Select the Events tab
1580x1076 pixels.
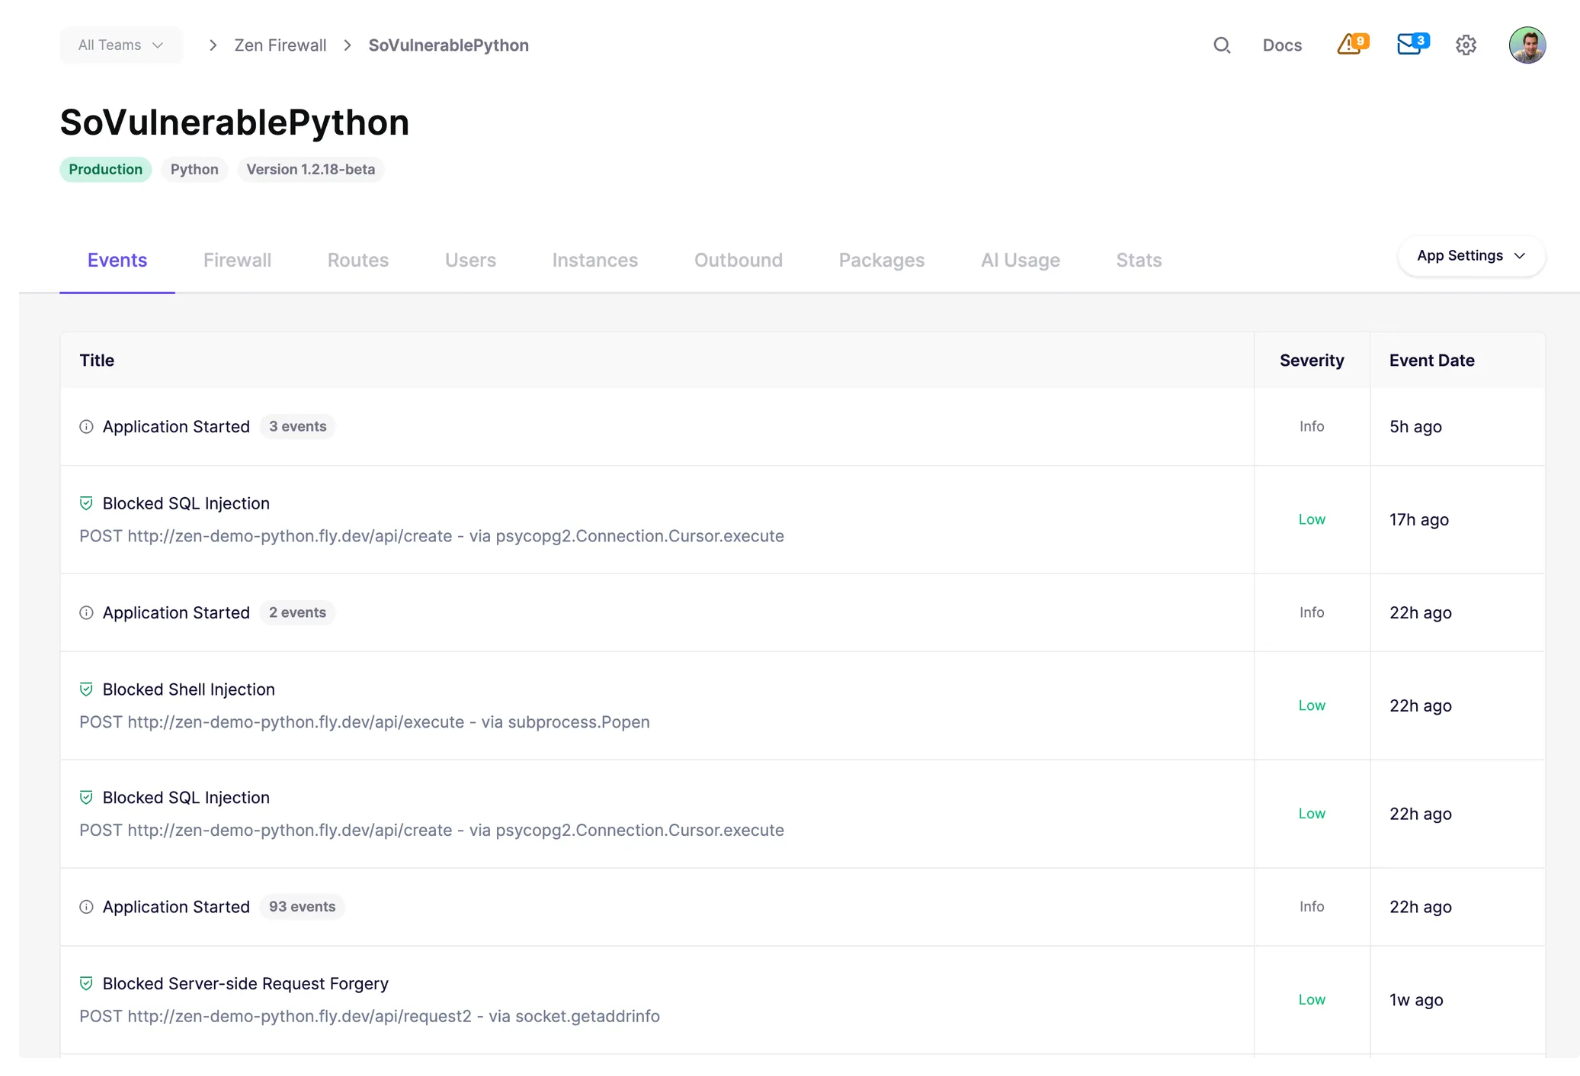[x=117, y=260]
